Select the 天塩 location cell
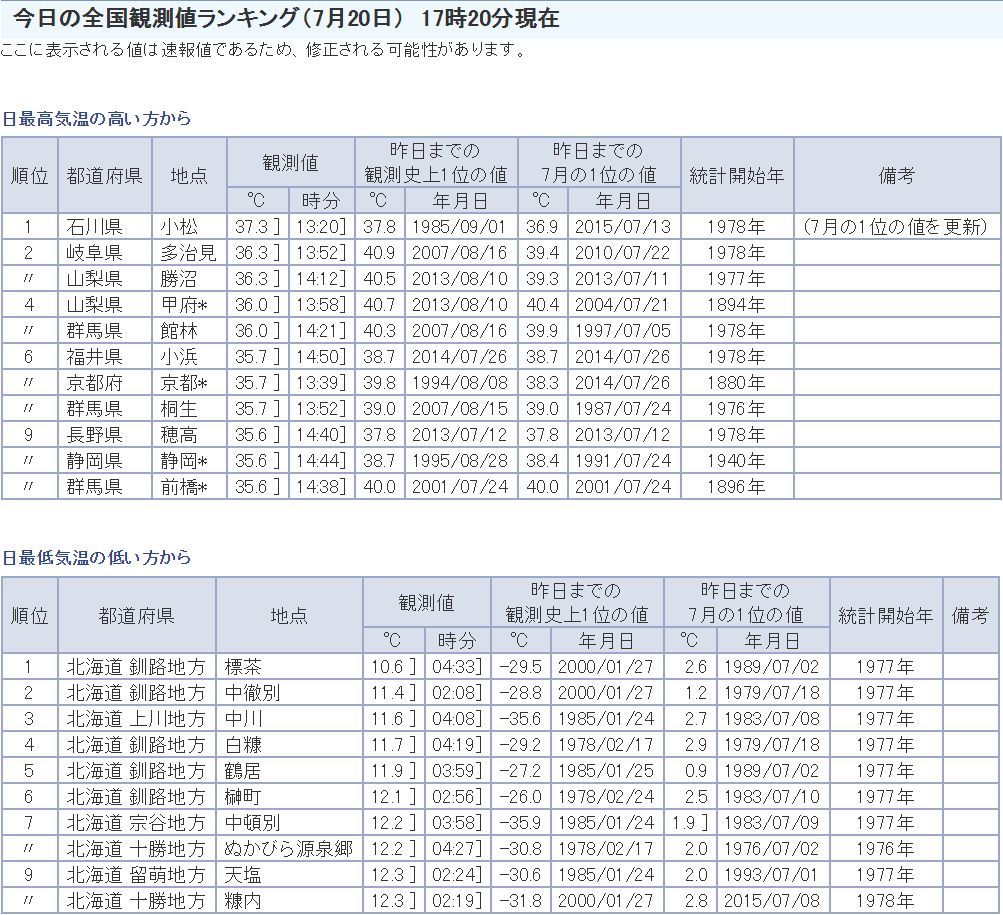The width and height of the screenshot is (1003, 915). 243,875
